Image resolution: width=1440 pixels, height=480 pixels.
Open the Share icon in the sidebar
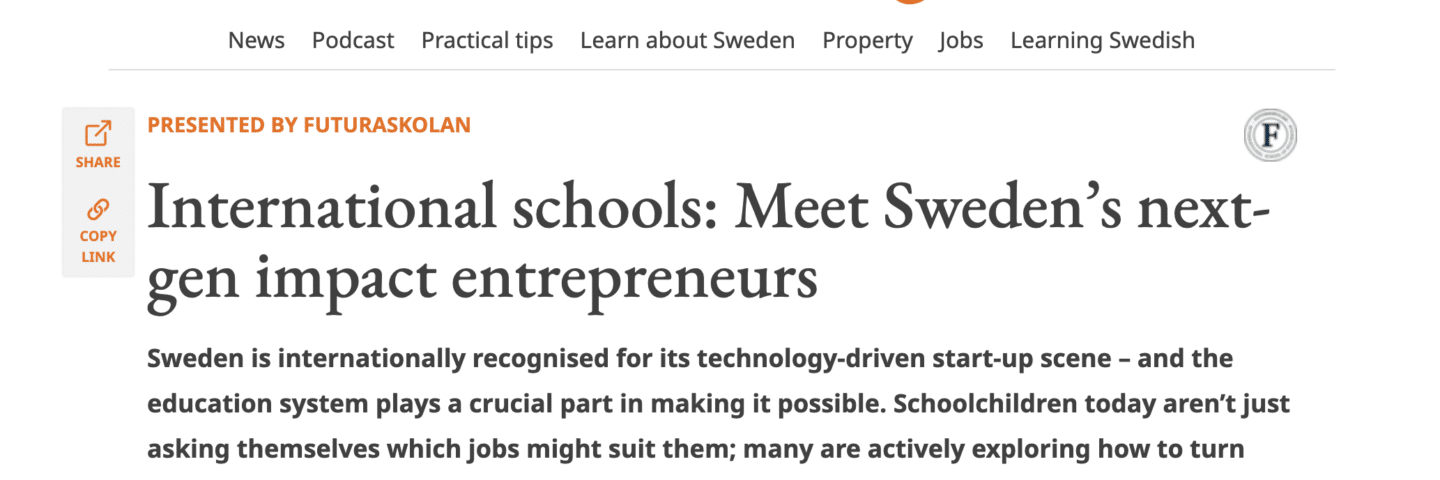98,133
